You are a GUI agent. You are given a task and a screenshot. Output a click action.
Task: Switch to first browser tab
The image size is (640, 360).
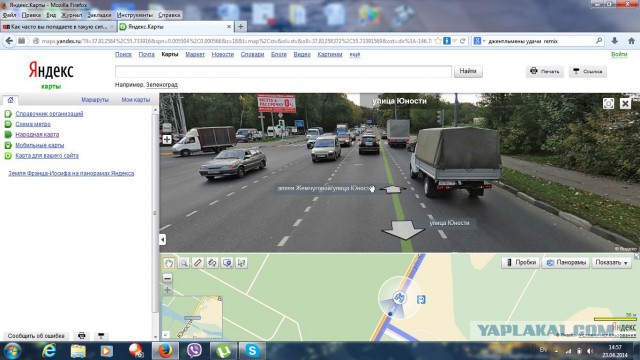[x=58, y=27]
